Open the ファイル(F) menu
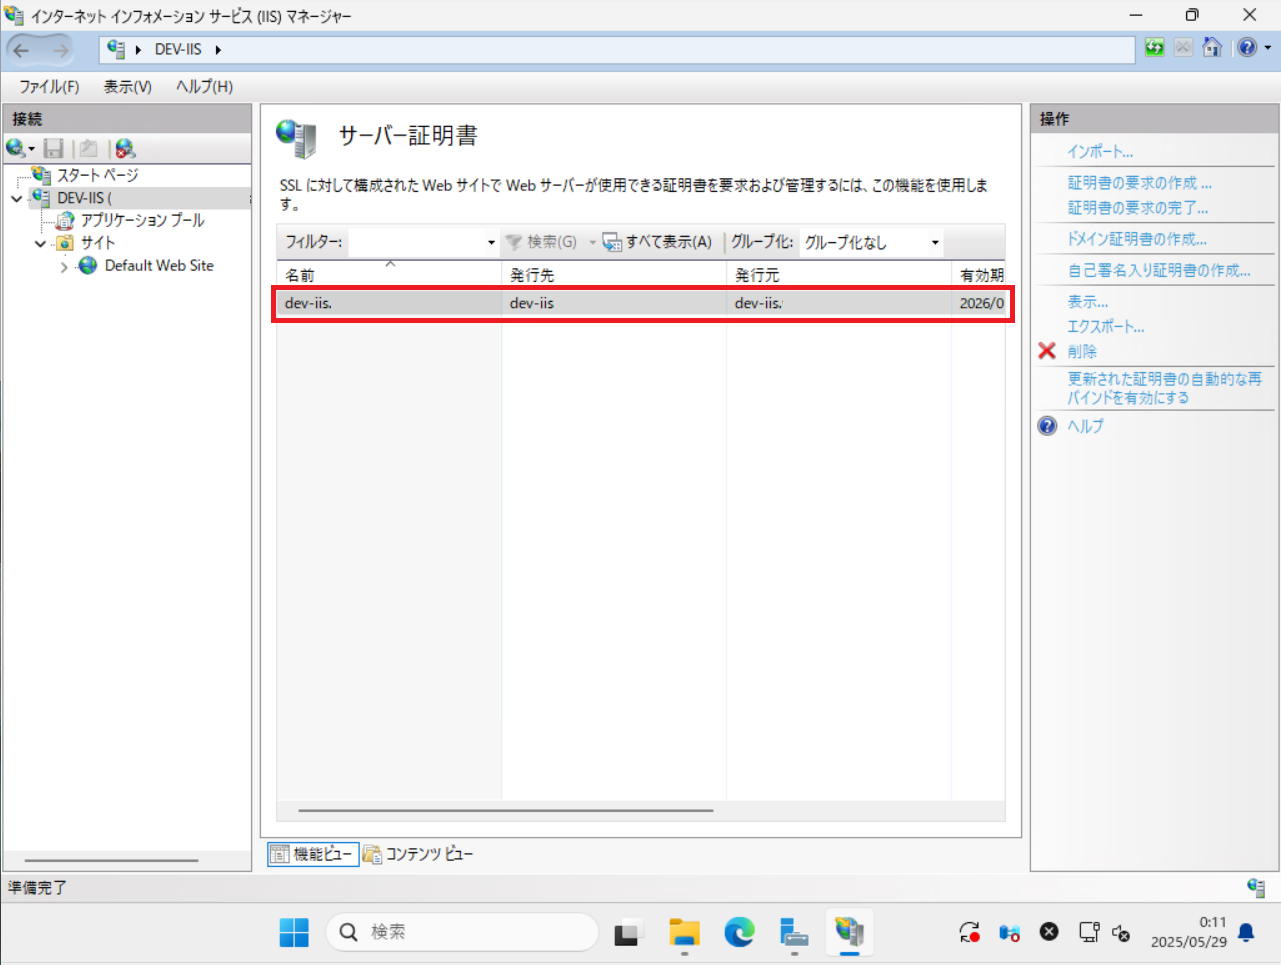 coord(49,87)
